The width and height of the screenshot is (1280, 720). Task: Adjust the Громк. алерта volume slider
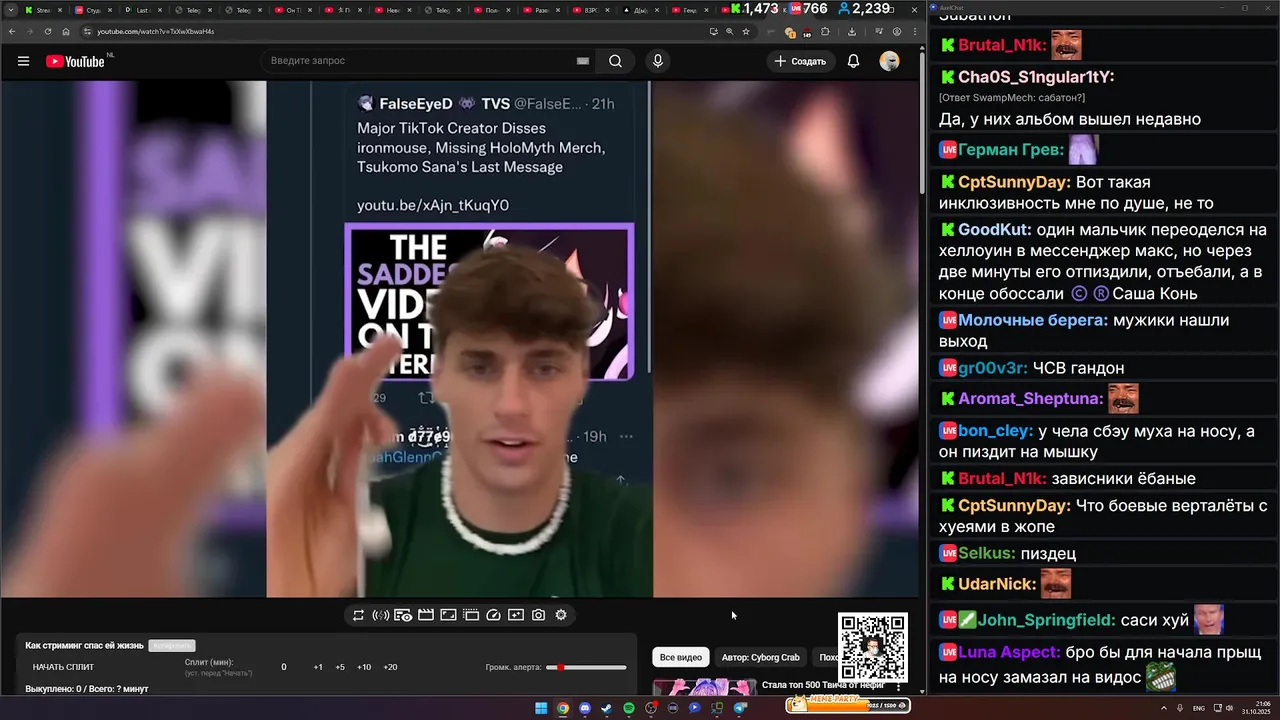coord(586,667)
